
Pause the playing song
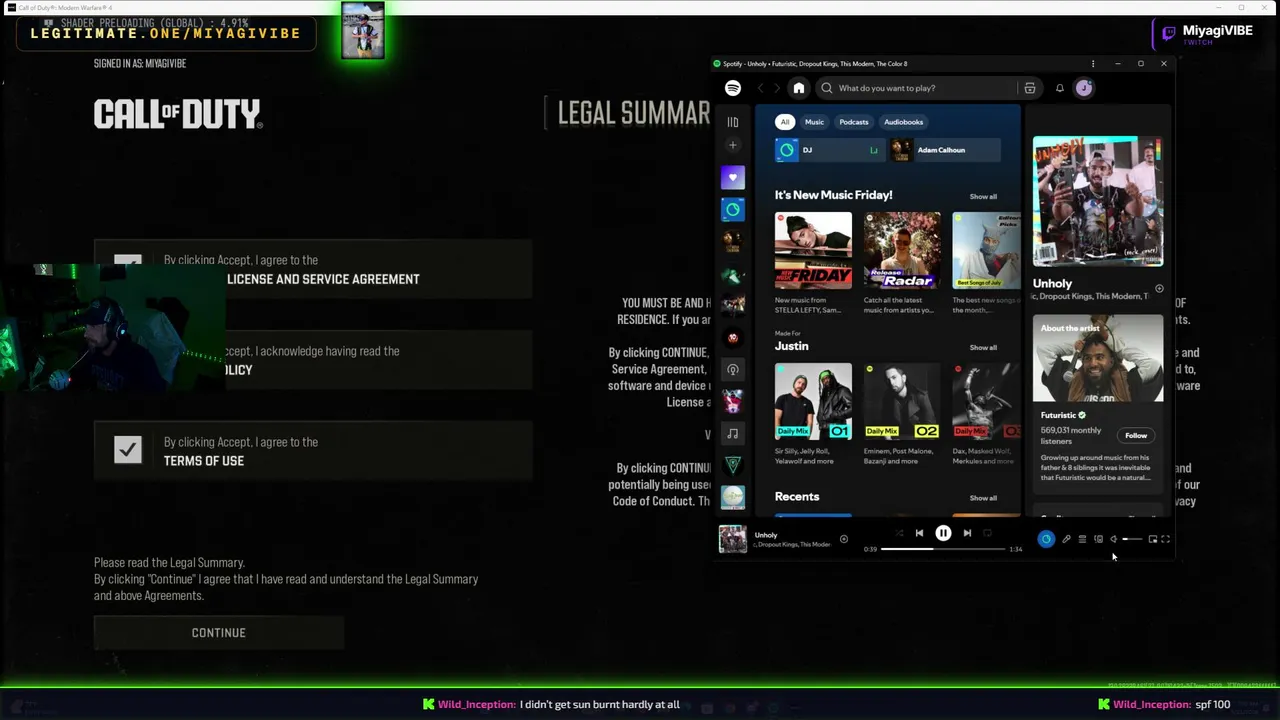(x=943, y=533)
